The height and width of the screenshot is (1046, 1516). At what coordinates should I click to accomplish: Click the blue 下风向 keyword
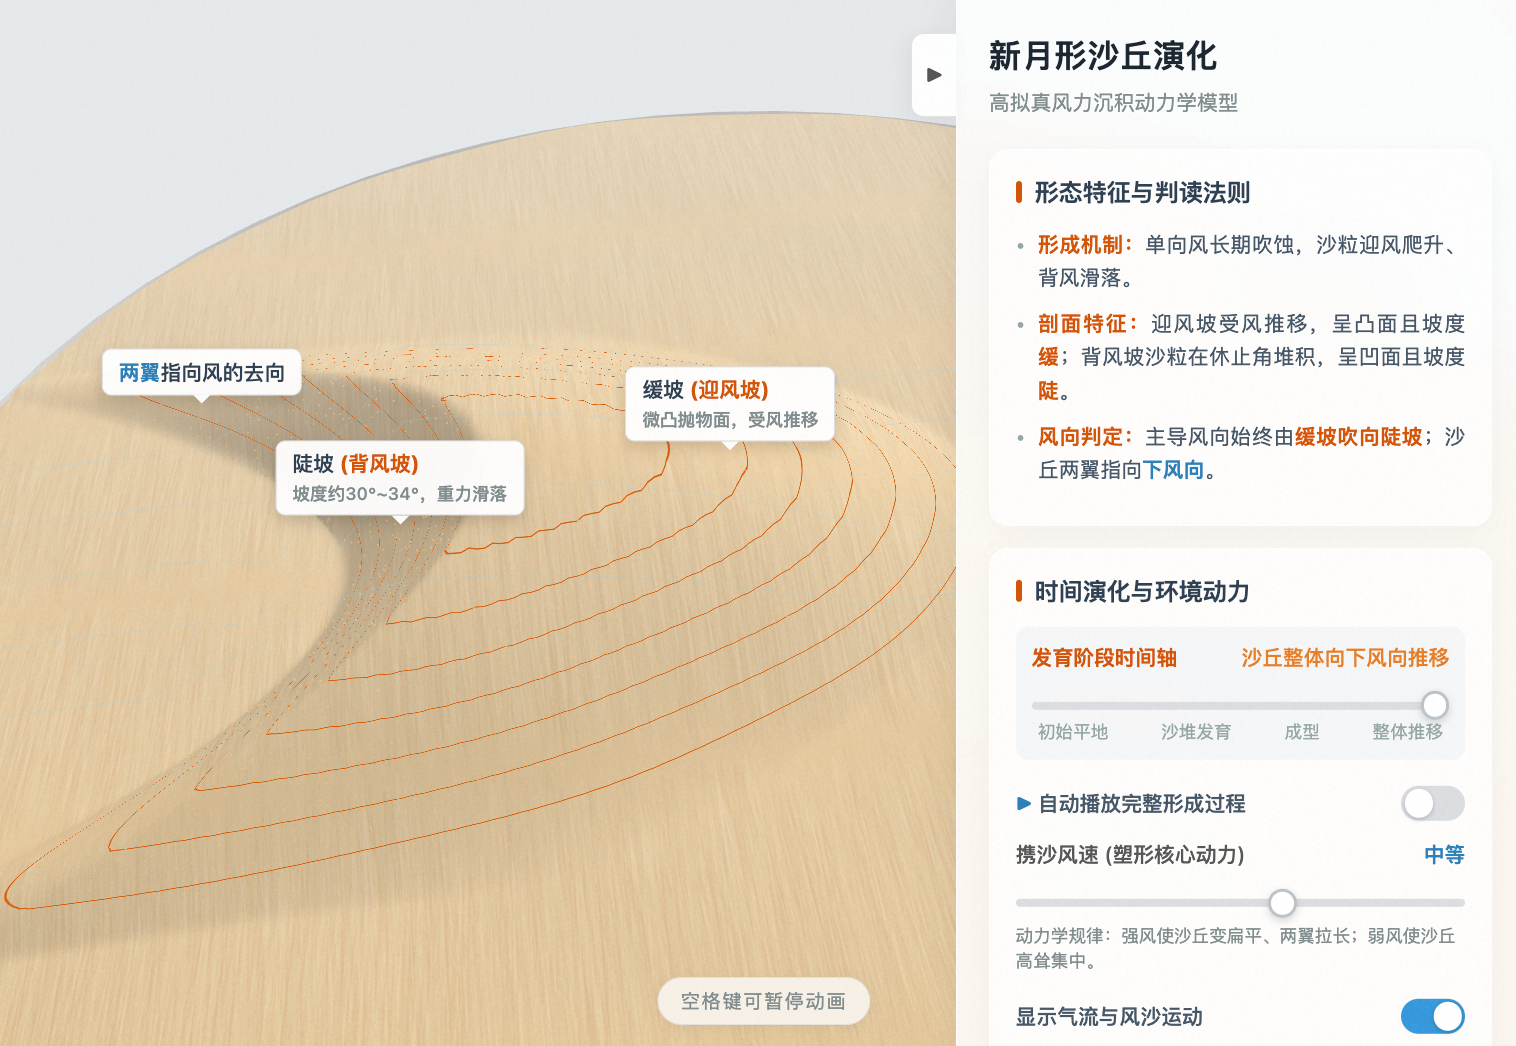(x=1173, y=470)
